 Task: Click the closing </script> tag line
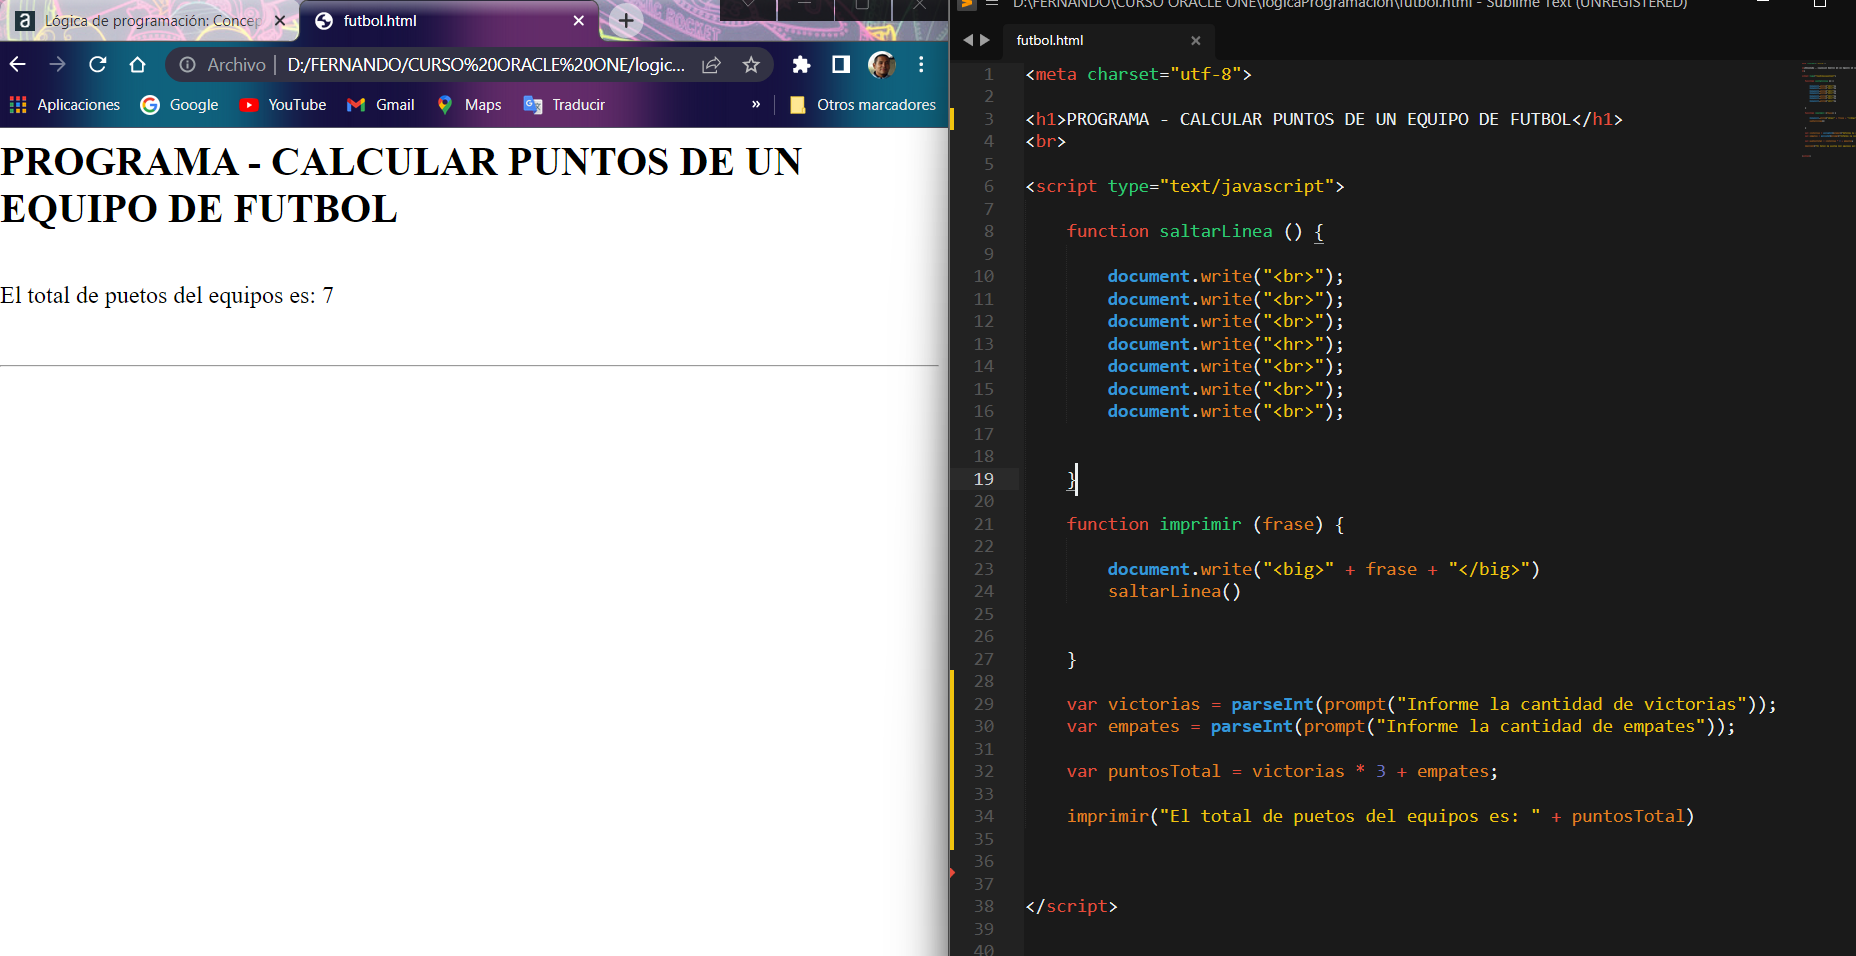[1071, 906]
